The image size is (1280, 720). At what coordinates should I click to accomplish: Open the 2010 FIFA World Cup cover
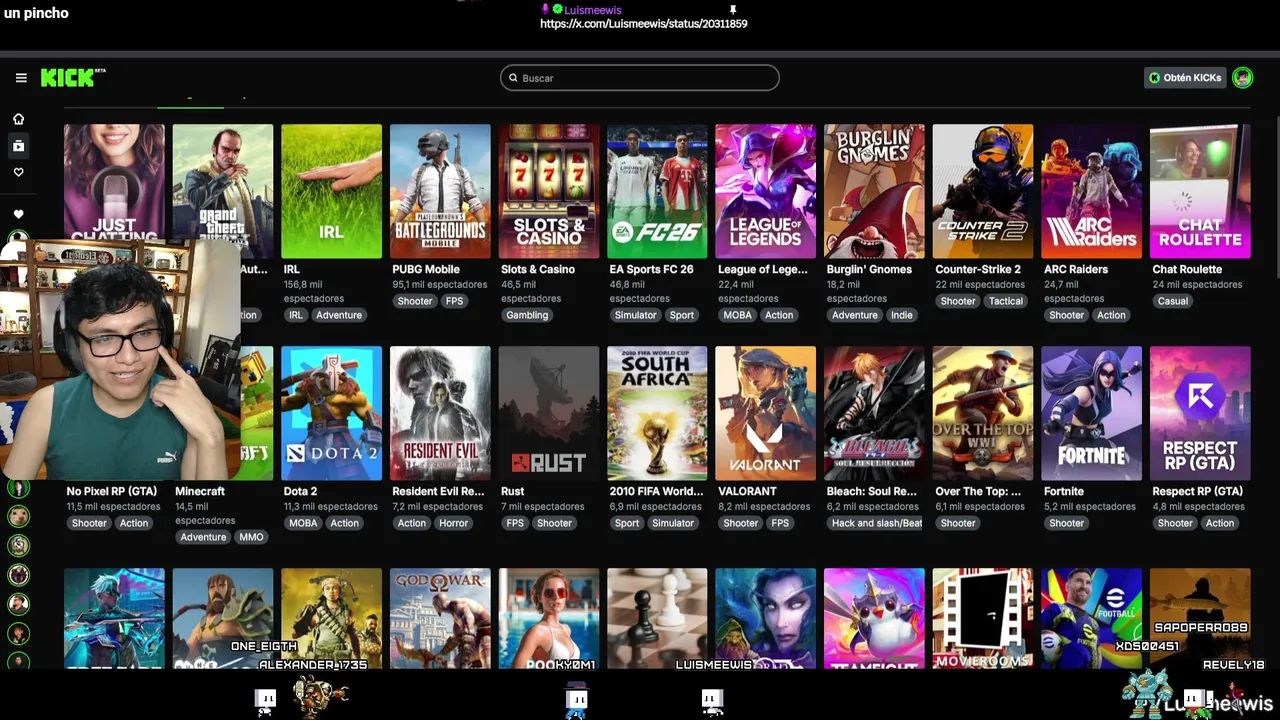657,413
